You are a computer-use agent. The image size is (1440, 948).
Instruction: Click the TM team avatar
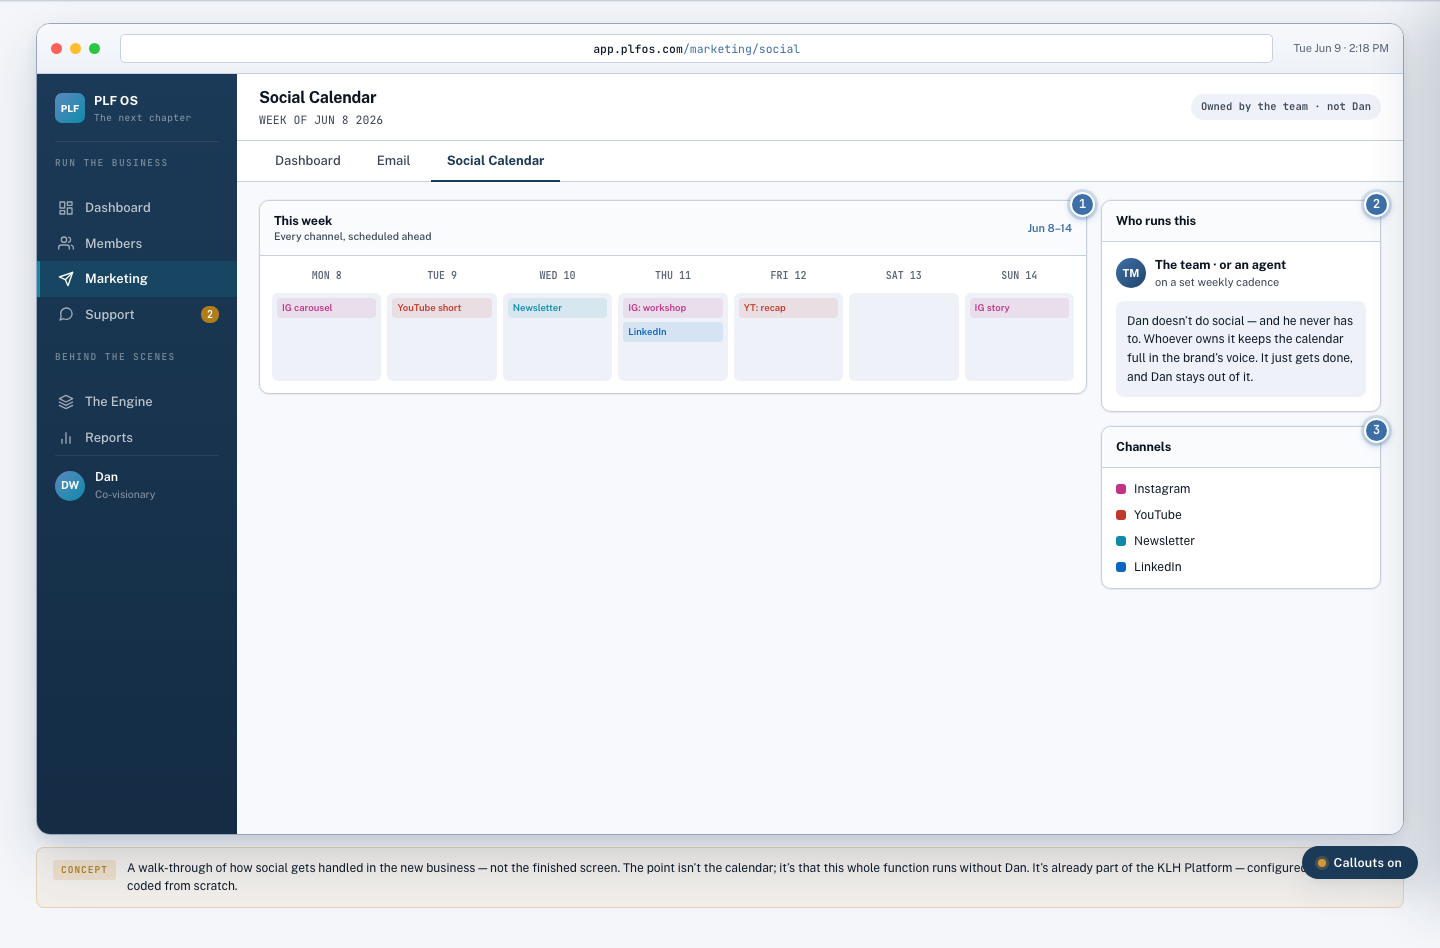point(1131,273)
